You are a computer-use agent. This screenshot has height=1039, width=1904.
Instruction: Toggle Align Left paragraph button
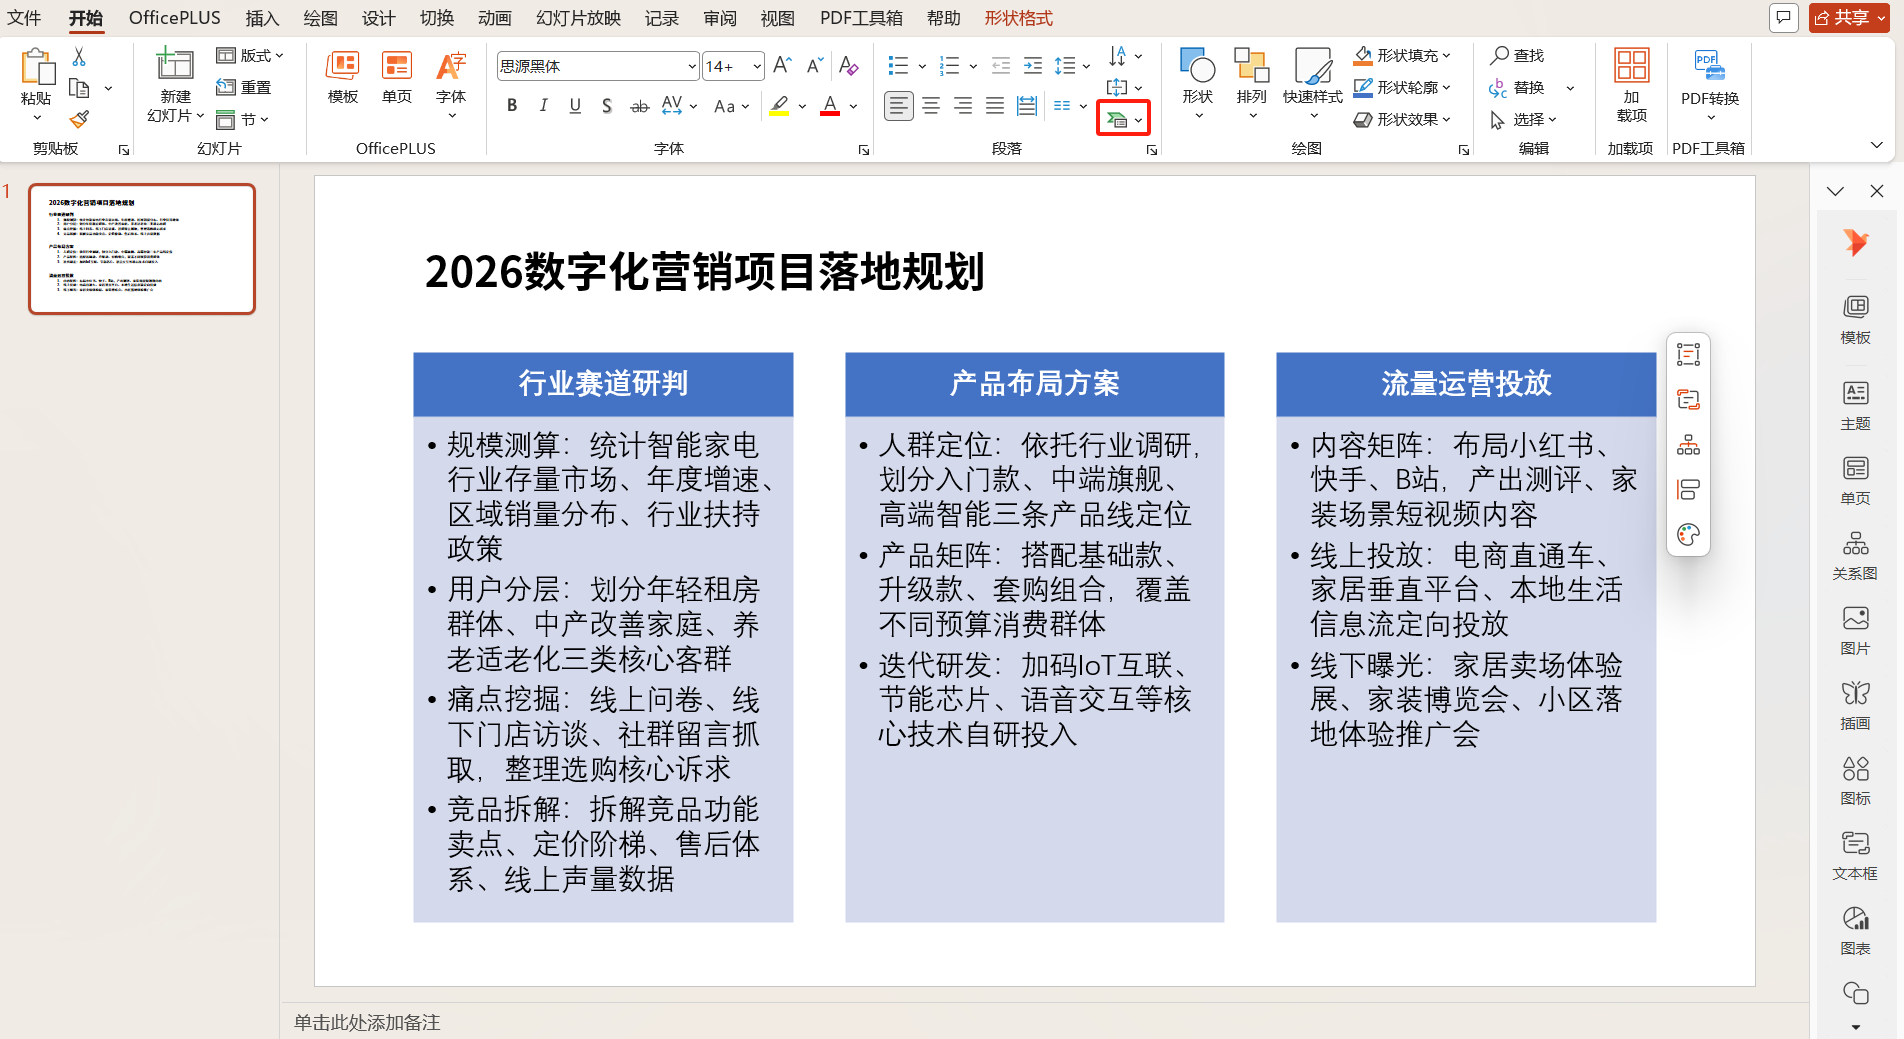coord(899,106)
